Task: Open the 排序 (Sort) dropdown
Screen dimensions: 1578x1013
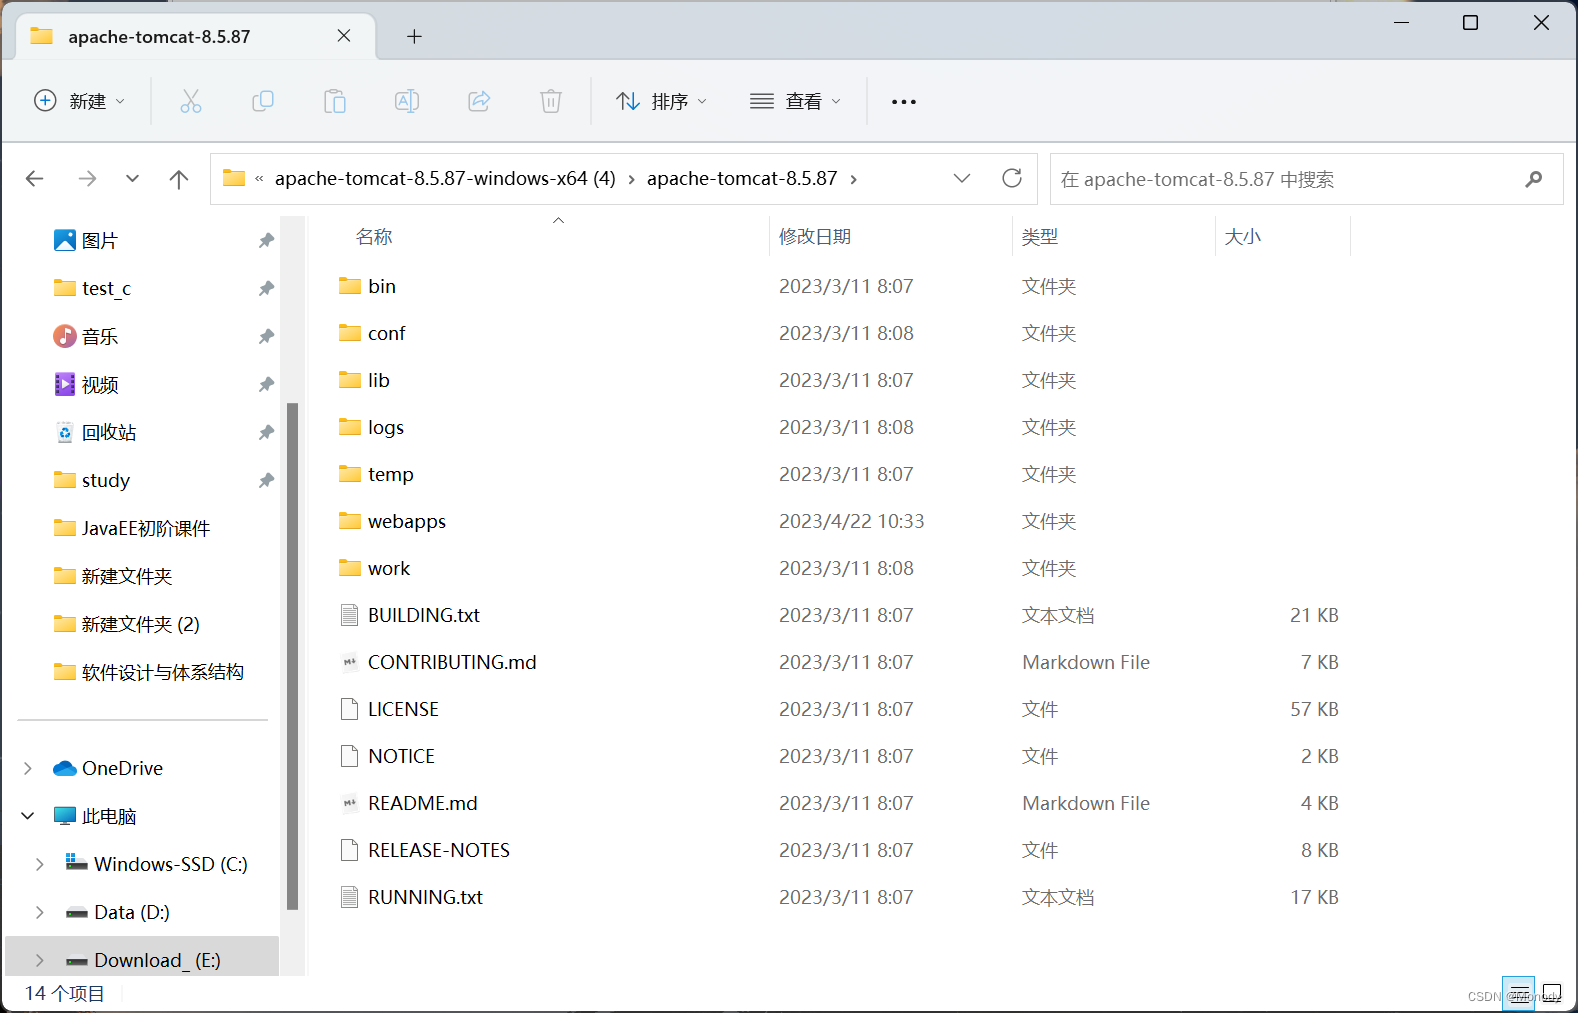Action: click(662, 101)
